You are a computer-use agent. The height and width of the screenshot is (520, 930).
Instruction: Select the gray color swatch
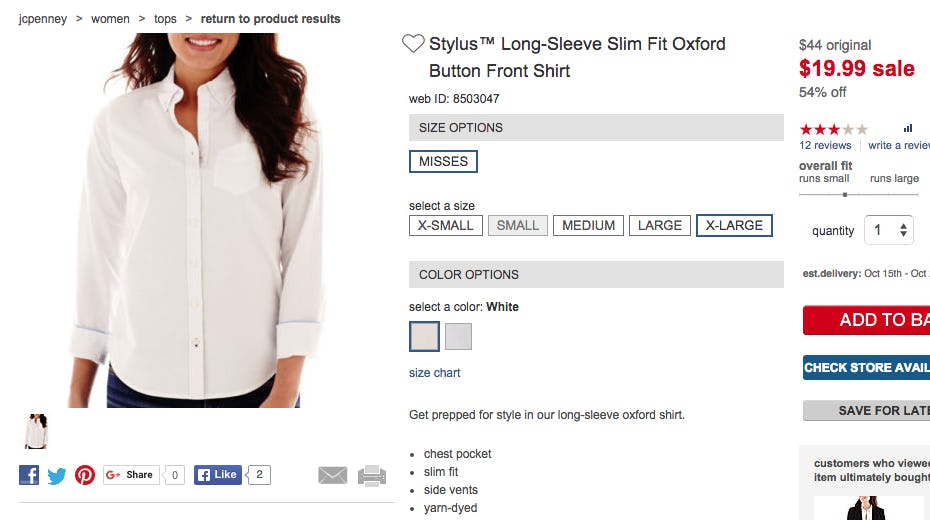coord(458,337)
